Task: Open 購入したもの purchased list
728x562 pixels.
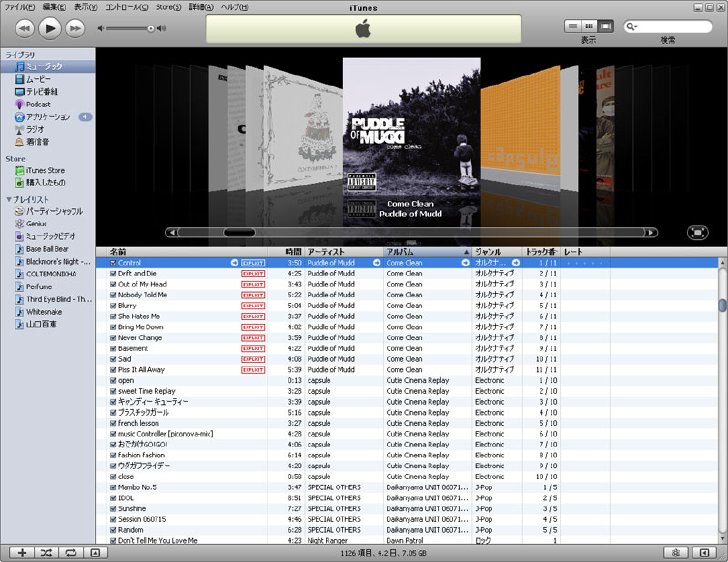Action: tap(48, 183)
